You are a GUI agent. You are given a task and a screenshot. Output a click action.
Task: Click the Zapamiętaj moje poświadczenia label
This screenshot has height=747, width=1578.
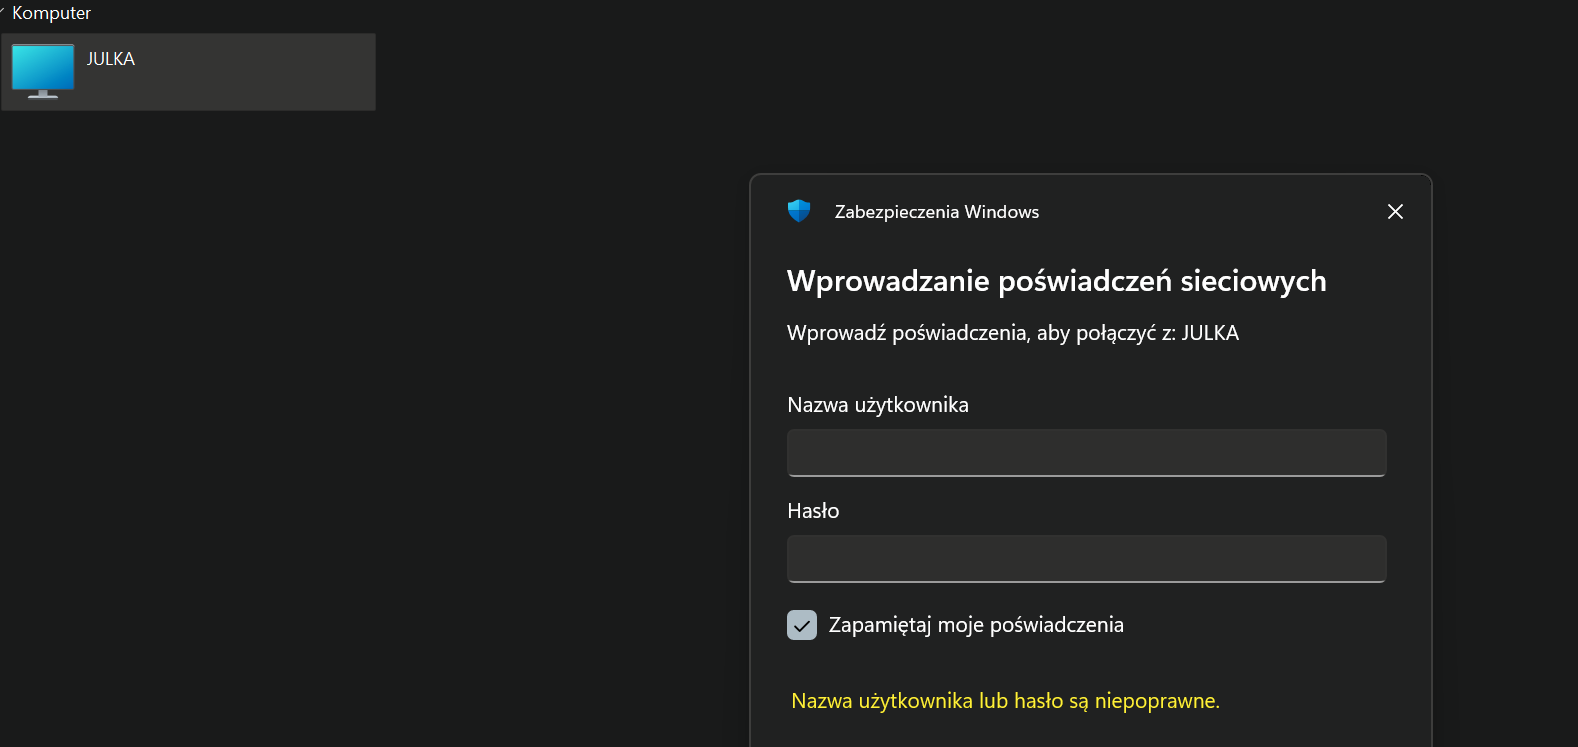(x=976, y=625)
